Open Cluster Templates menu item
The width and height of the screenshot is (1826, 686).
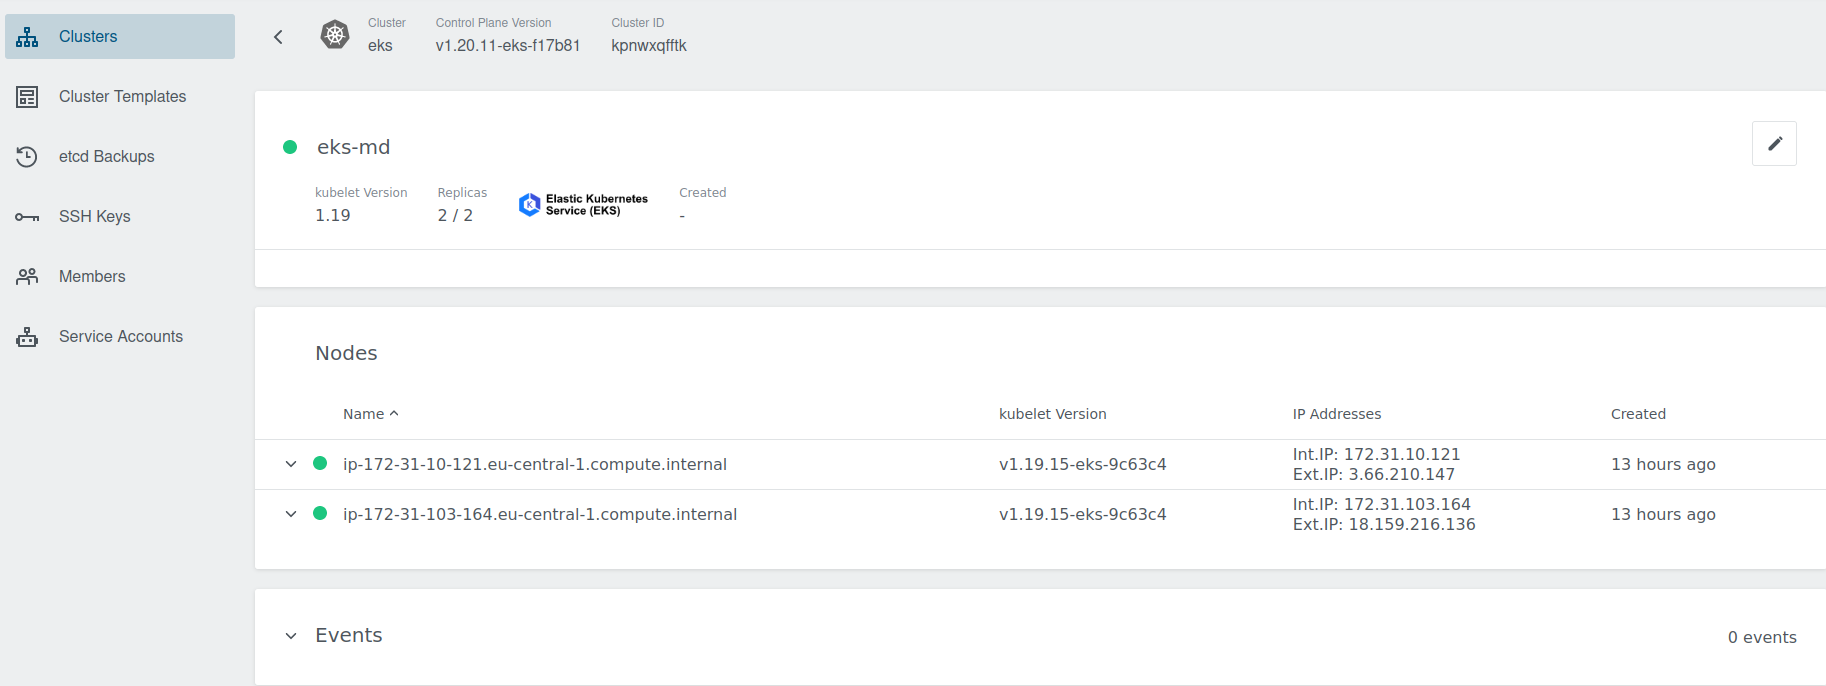coord(122,97)
